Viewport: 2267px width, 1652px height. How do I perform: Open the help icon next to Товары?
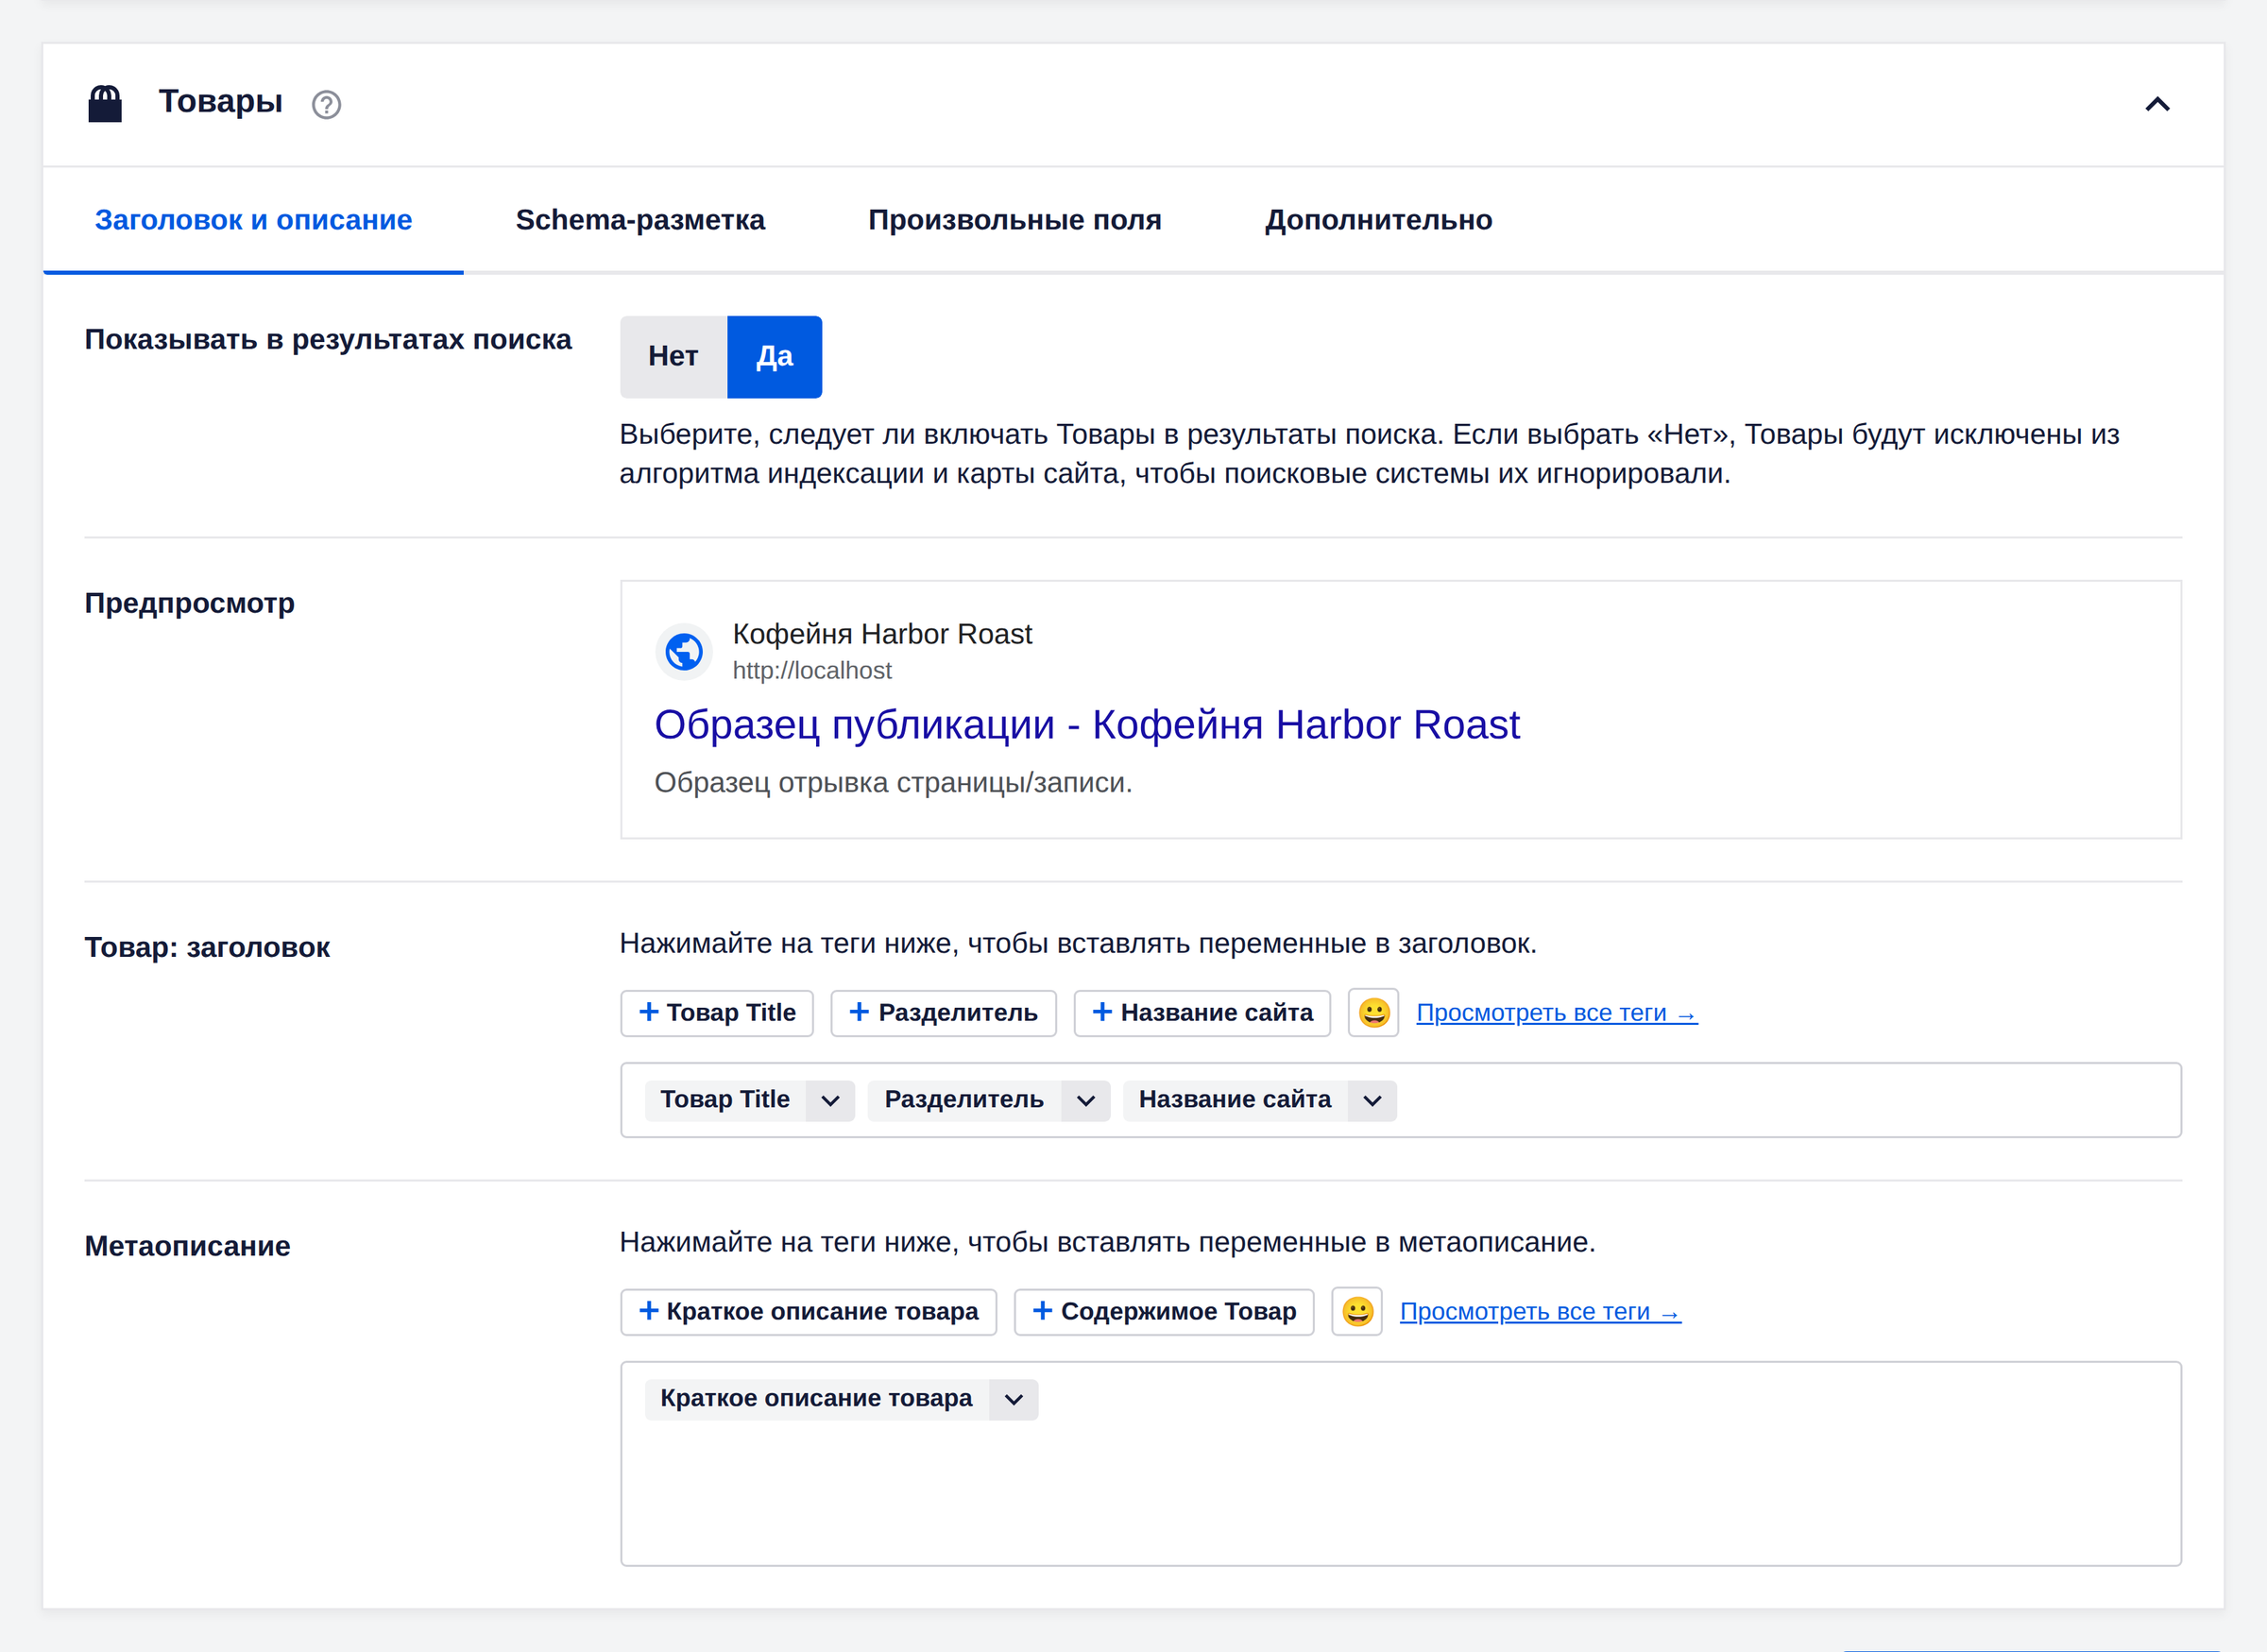click(x=326, y=105)
